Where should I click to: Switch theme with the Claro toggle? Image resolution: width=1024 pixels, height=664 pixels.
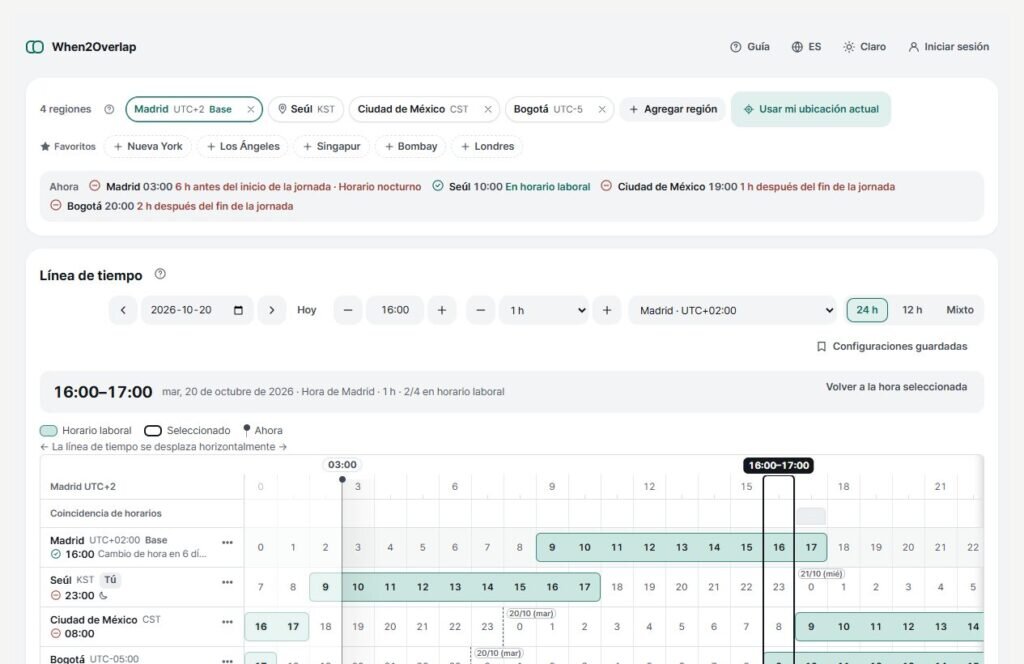click(865, 47)
